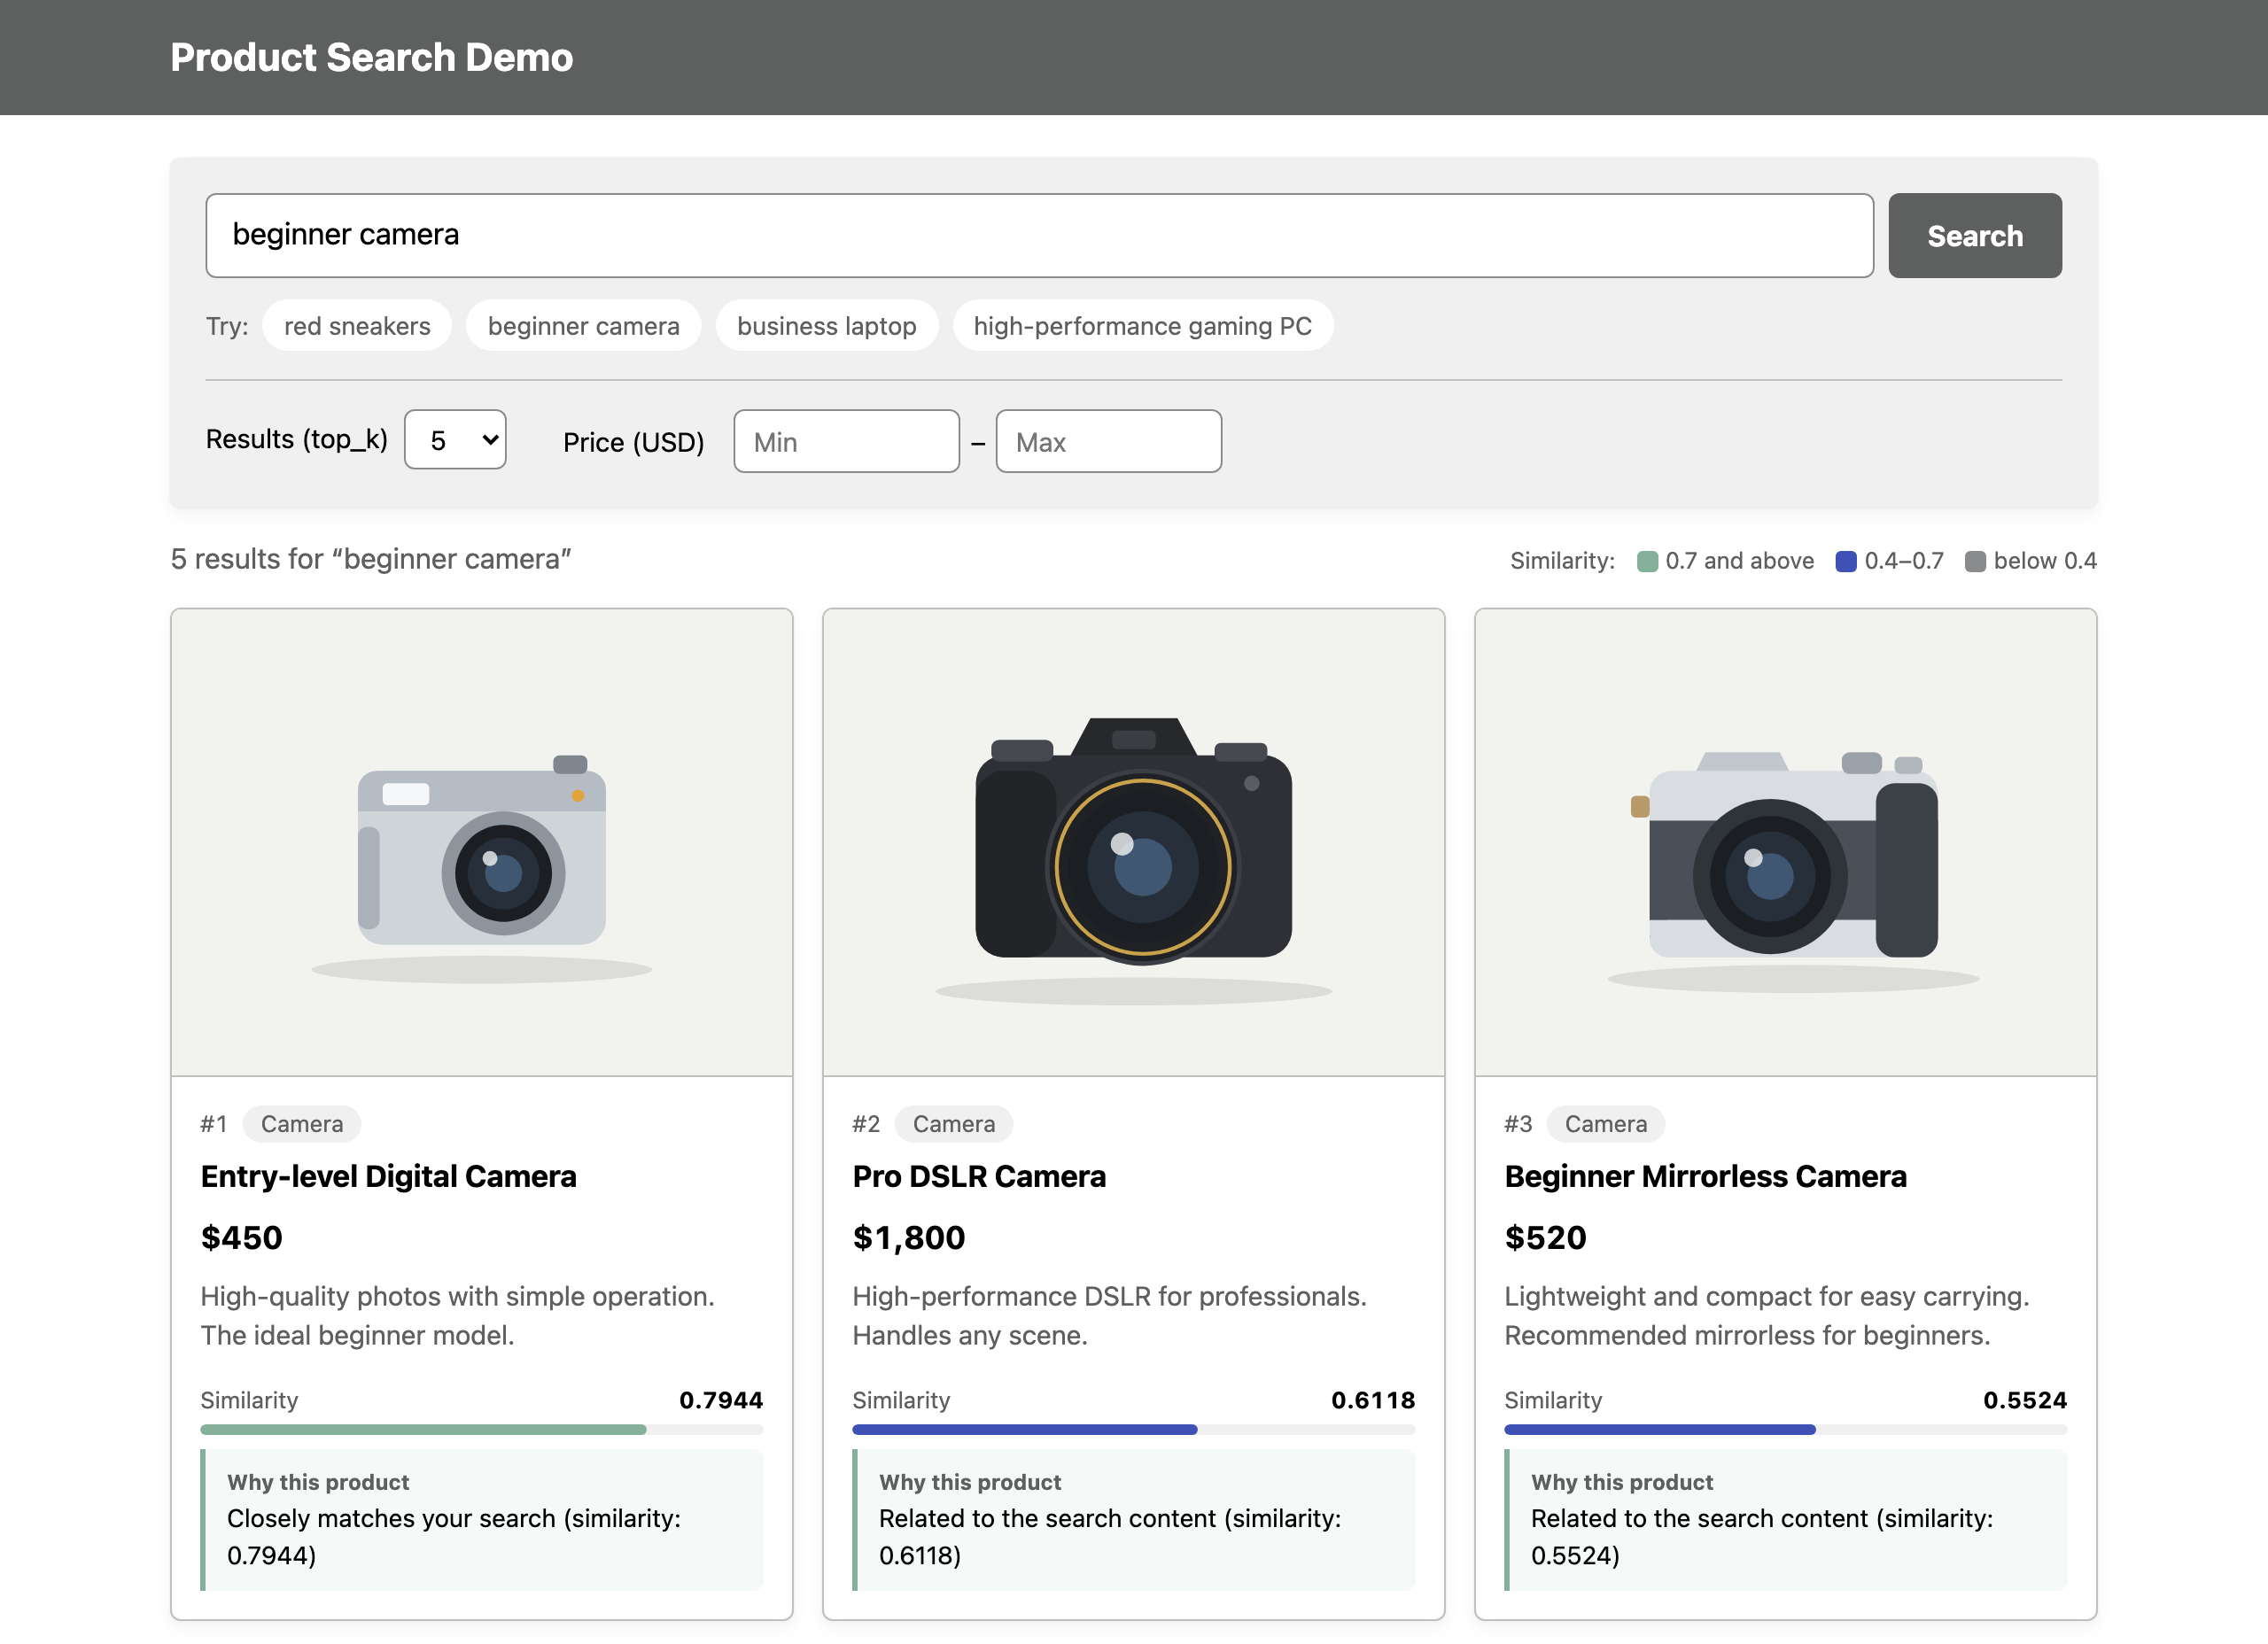Screen dimensions: 2268x1644
Task: Open the Pro DSLR Camera image
Action: [x=1133, y=842]
